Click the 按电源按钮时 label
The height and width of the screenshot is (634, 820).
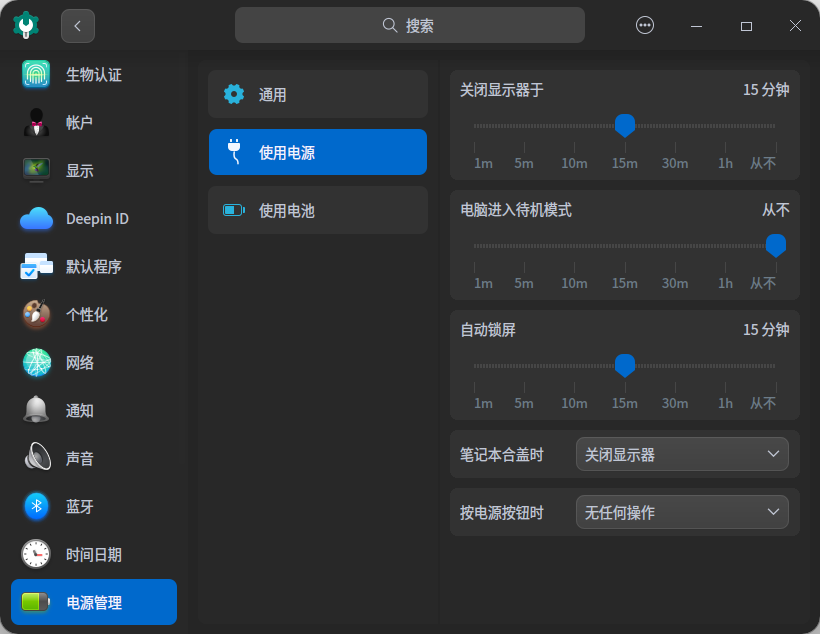click(502, 512)
